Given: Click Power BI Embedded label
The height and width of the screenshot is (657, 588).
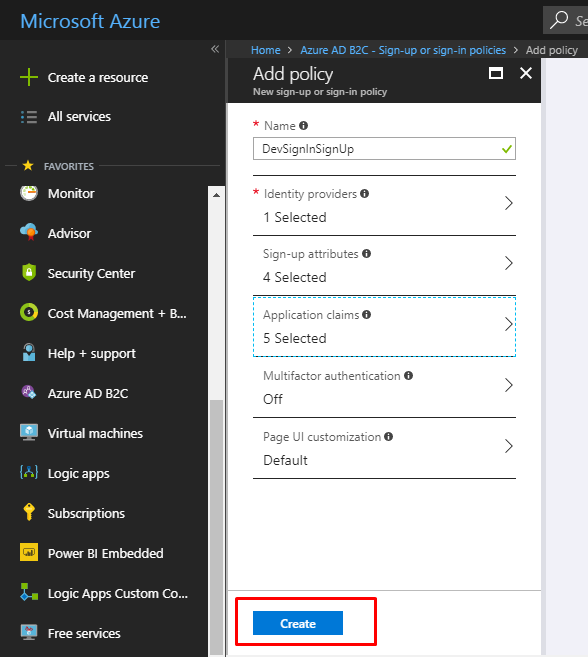Looking at the screenshot, I should (106, 554).
